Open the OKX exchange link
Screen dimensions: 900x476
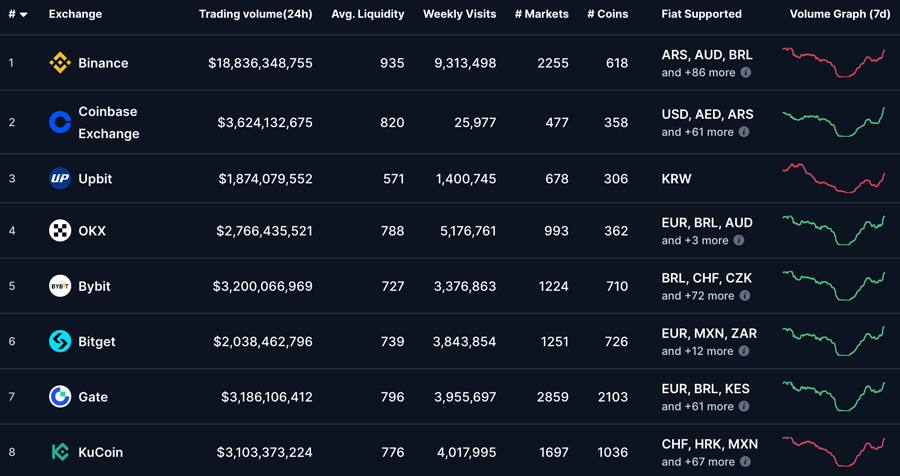coord(92,231)
